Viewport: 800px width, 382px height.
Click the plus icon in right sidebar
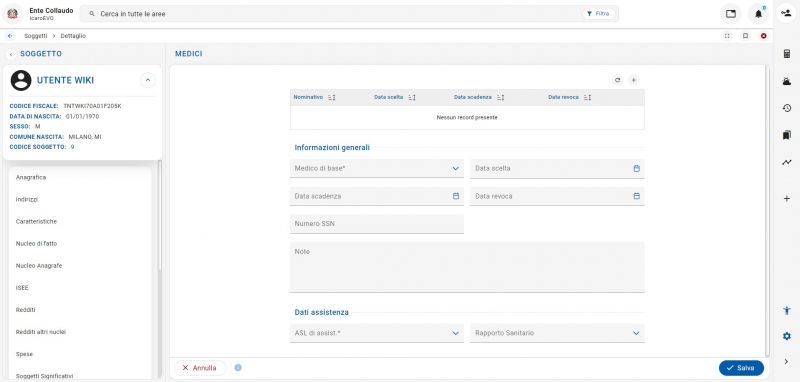point(787,198)
